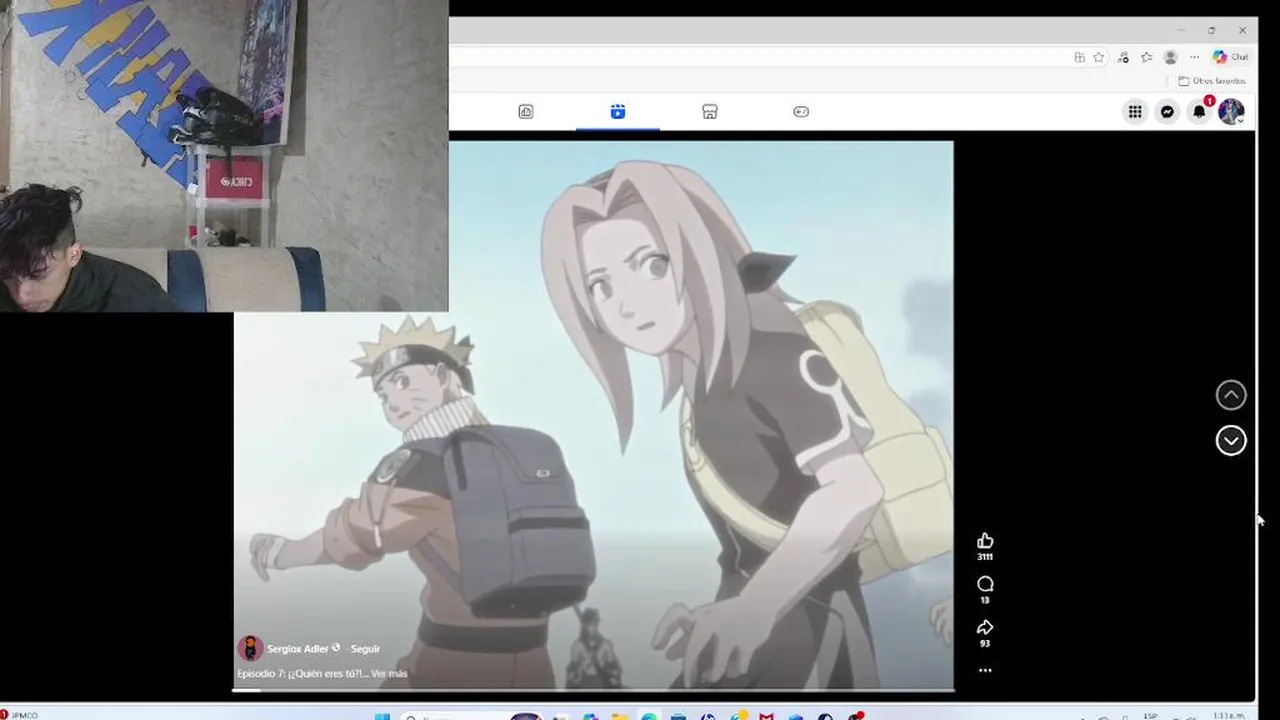Open the split screen icon in address bar
Viewport: 1280px width, 720px height.
click(1079, 57)
